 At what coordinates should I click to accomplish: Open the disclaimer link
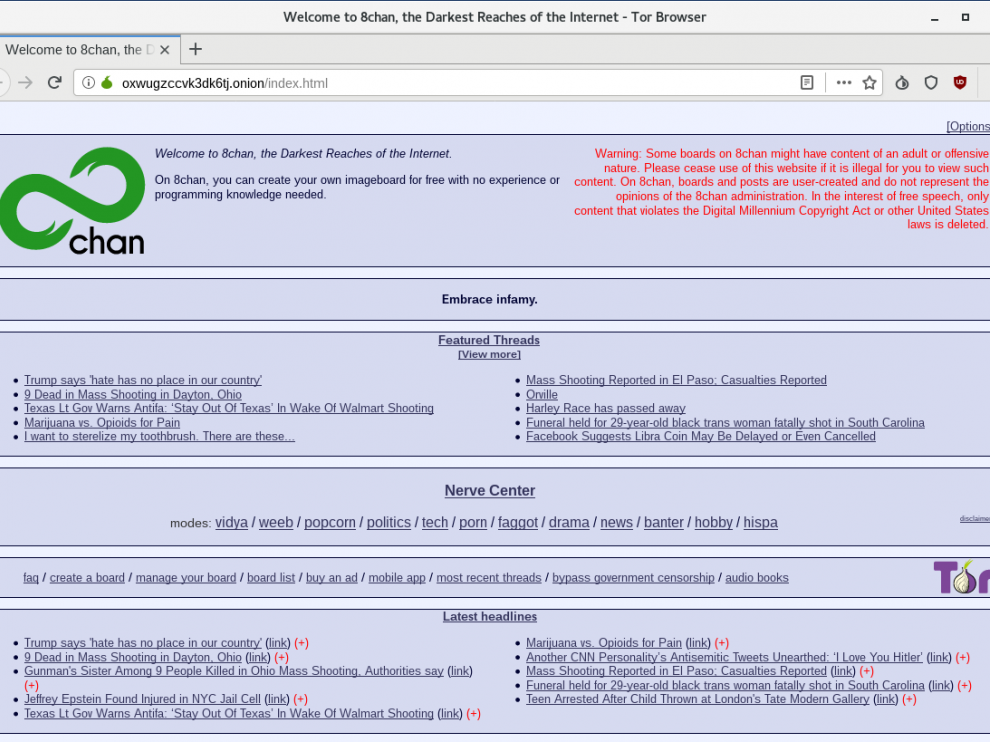tap(975, 518)
